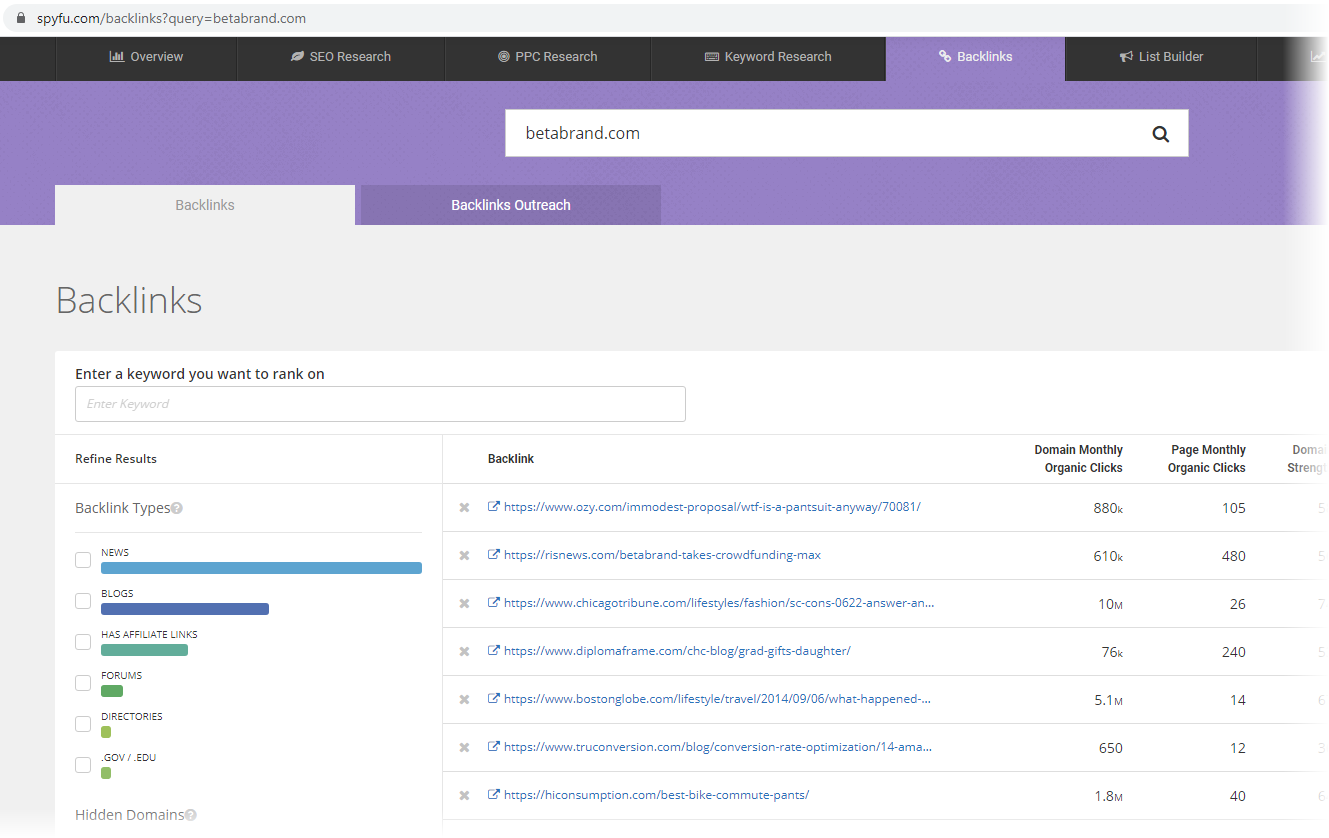The height and width of the screenshot is (838, 1329).
Task: Remove the ozy.com backlink row
Action: tap(464, 508)
